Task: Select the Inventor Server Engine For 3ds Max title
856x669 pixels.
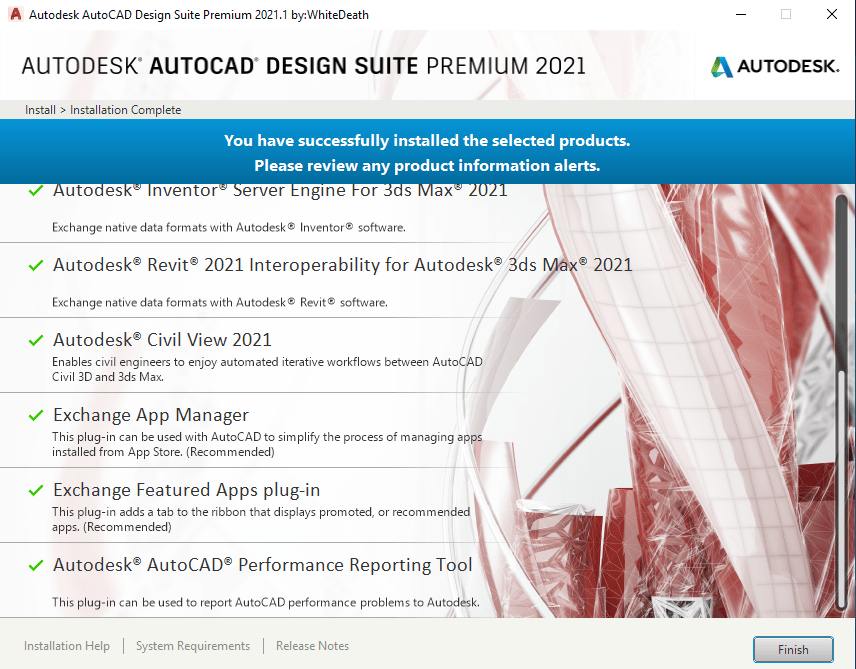Action: pos(280,191)
